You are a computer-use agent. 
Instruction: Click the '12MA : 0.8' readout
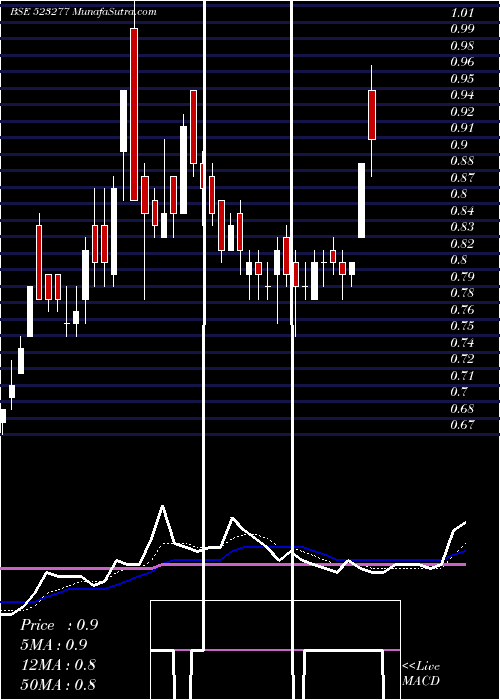click(x=58, y=665)
